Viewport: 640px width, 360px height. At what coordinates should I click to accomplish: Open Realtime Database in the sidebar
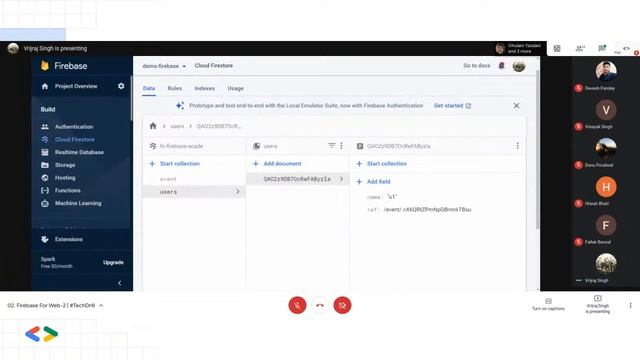[79, 152]
